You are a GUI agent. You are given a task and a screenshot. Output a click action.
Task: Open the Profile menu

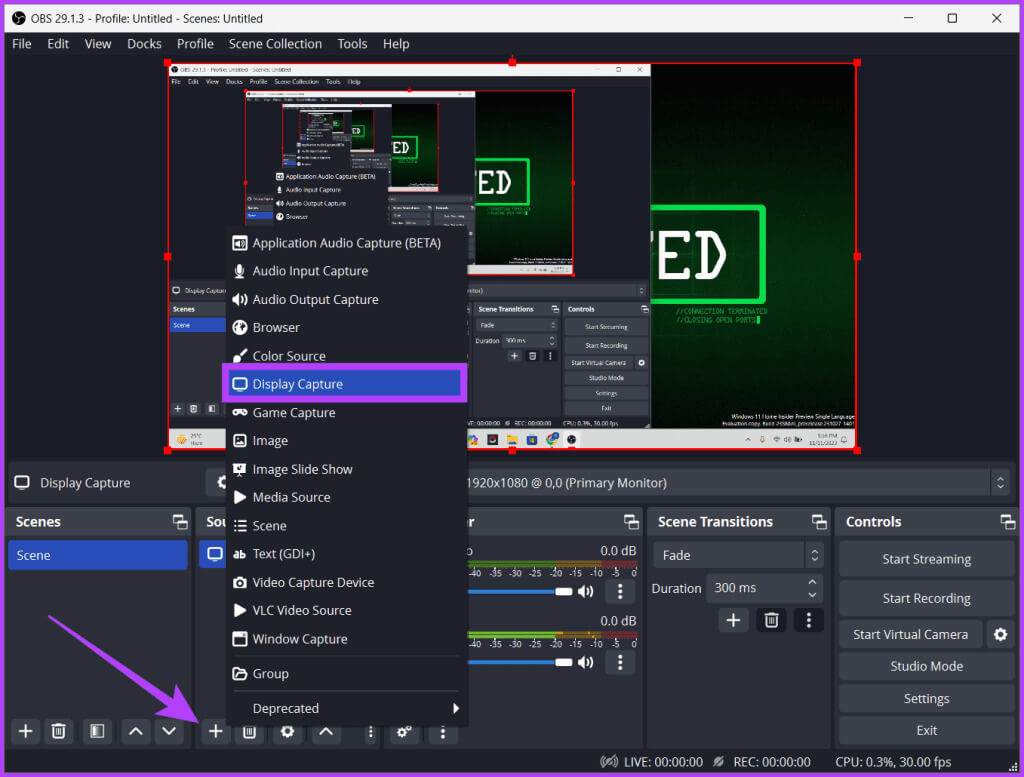click(195, 44)
